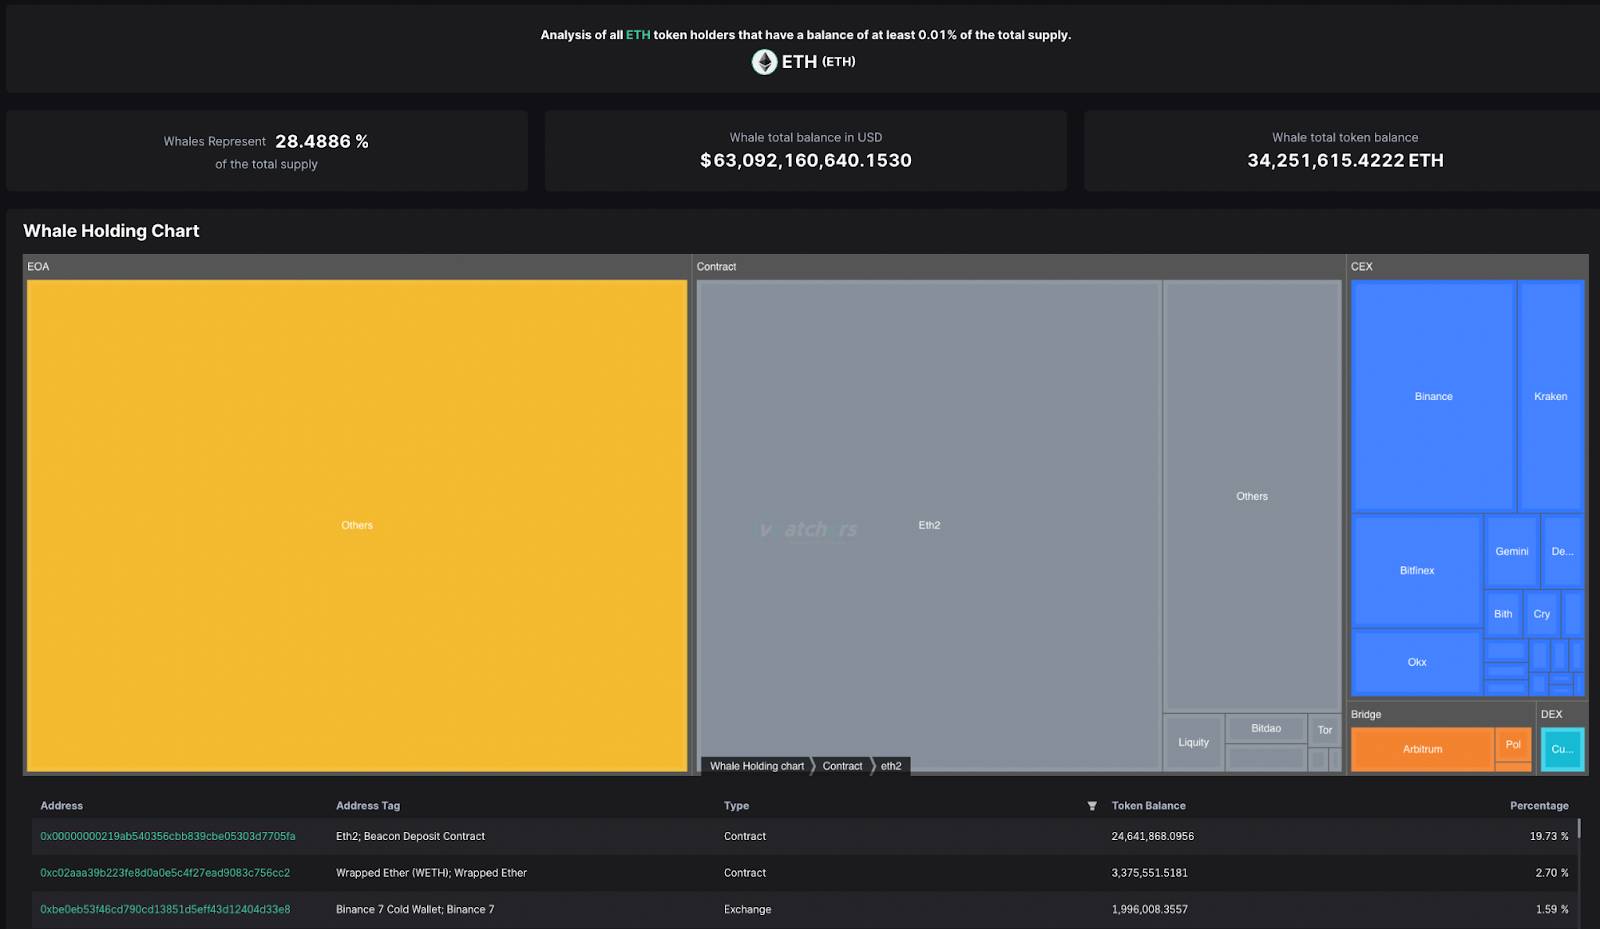Click the 24,641,868.0956 balance cell
Image resolution: width=1600 pixels, height=929 pixels.
click(x=1152, y=836)
